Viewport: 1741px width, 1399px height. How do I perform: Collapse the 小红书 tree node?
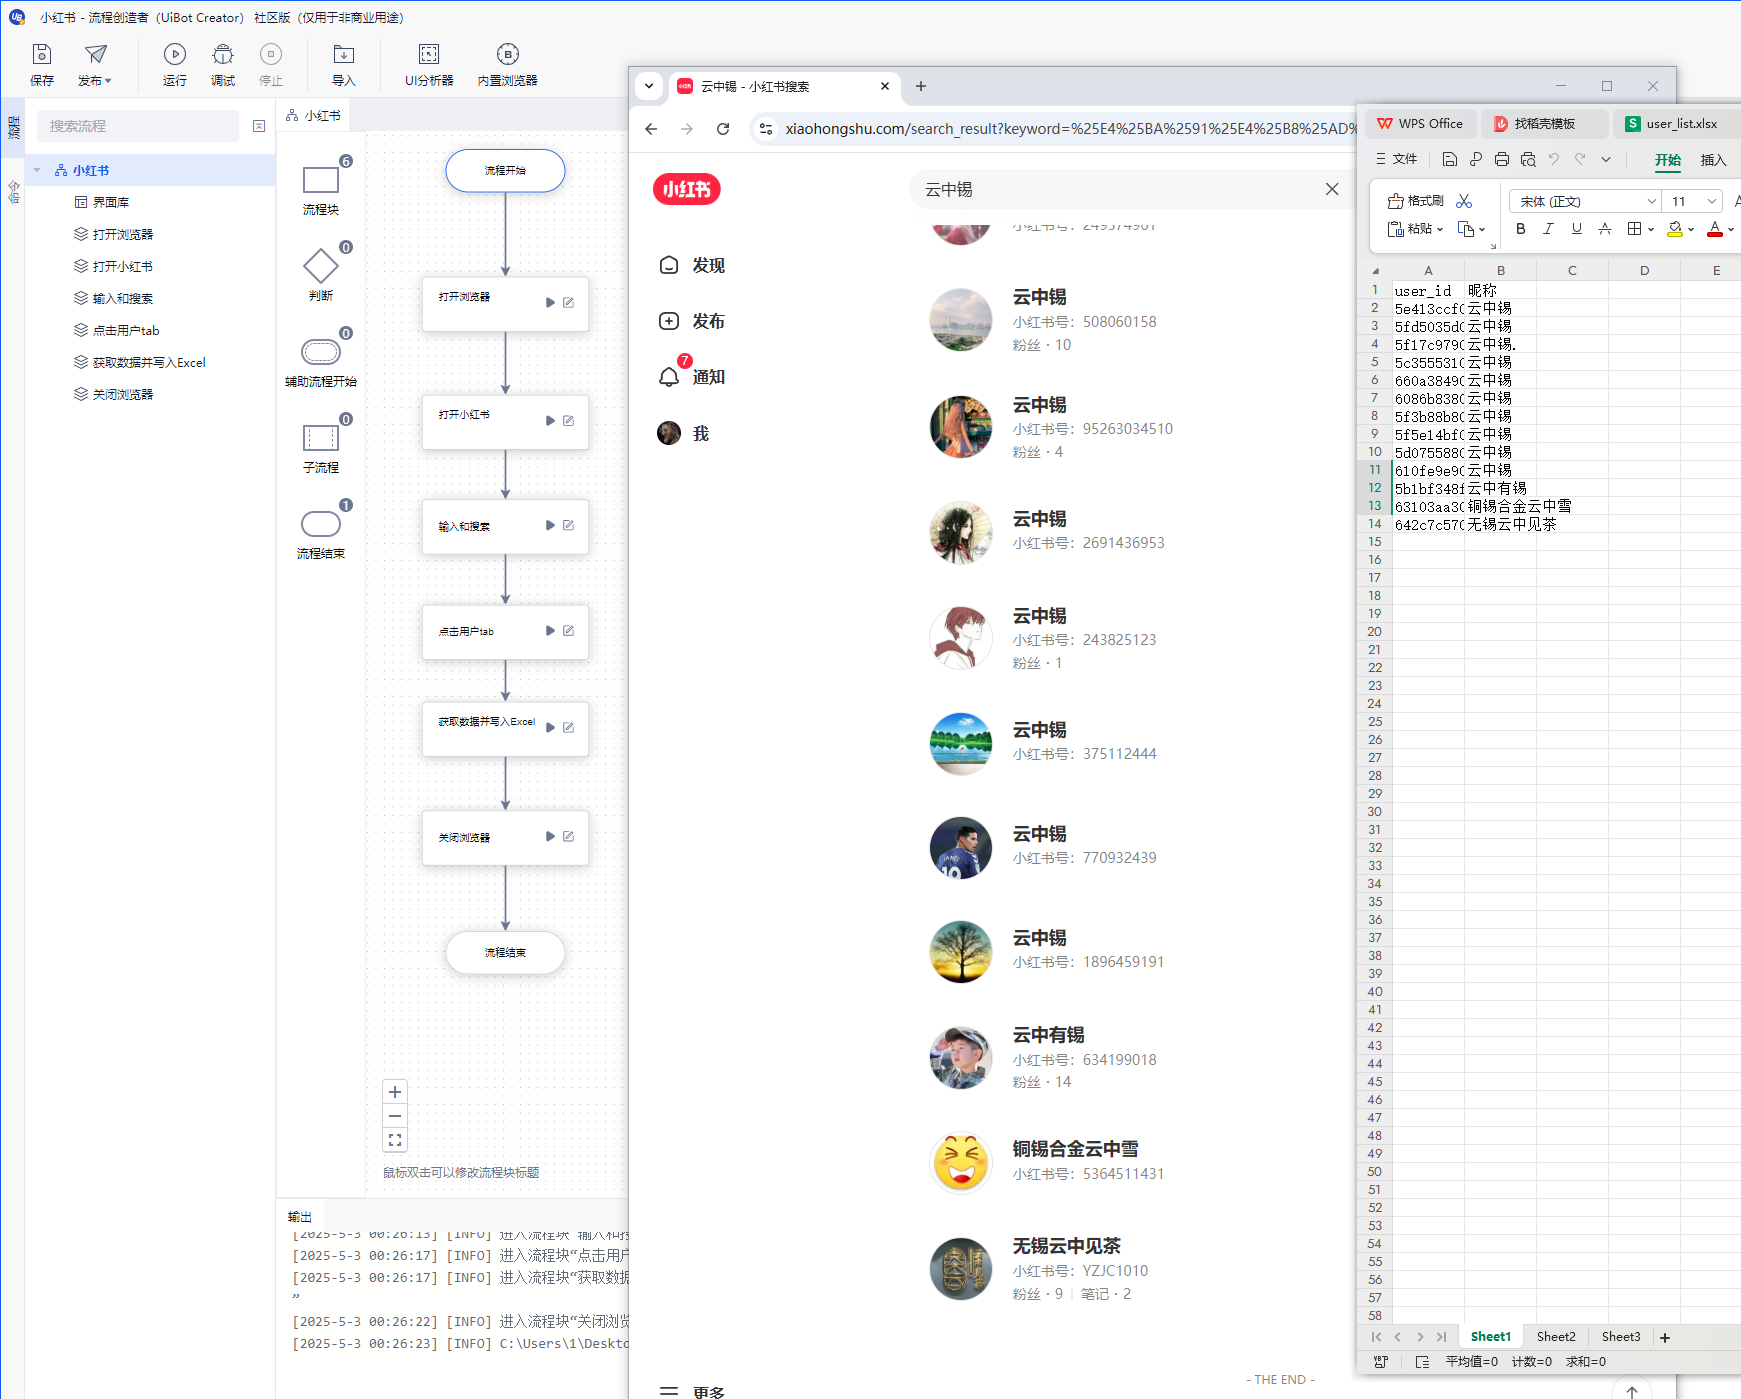click(x=38, y=170)
